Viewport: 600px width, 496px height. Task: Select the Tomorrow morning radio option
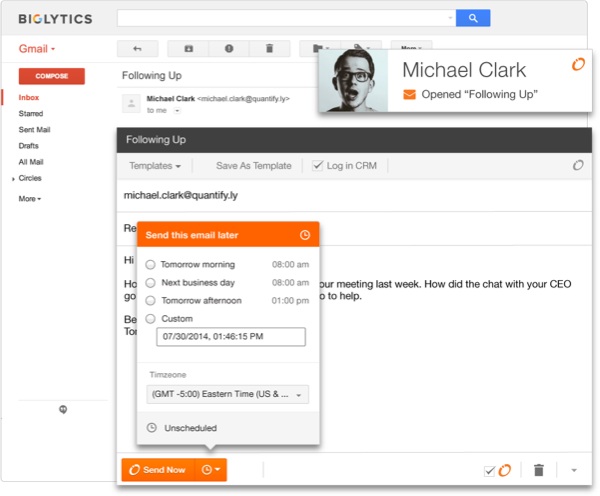coord(150,265)
